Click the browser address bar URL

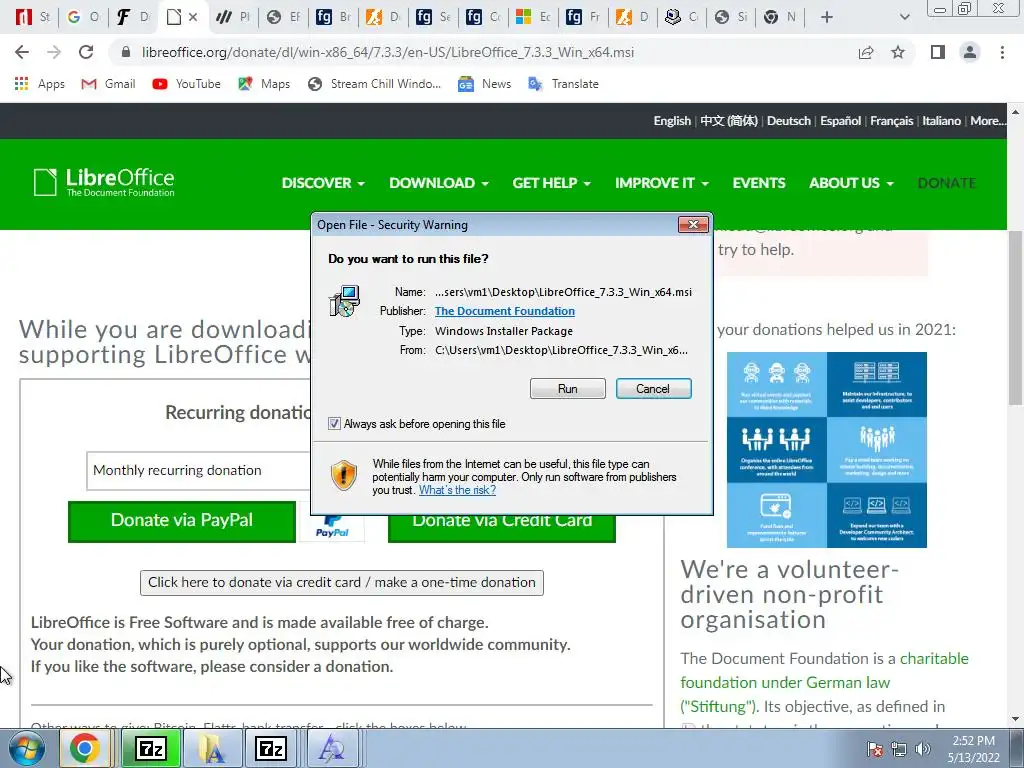point(387,52)
